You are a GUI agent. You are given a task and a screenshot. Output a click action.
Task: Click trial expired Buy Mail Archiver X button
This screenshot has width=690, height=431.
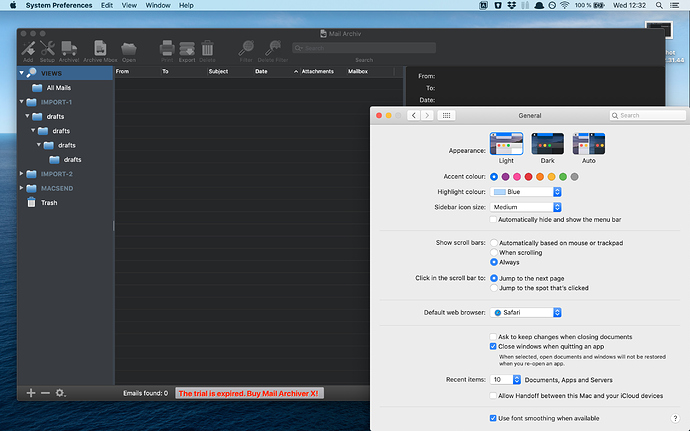[249, 393]
